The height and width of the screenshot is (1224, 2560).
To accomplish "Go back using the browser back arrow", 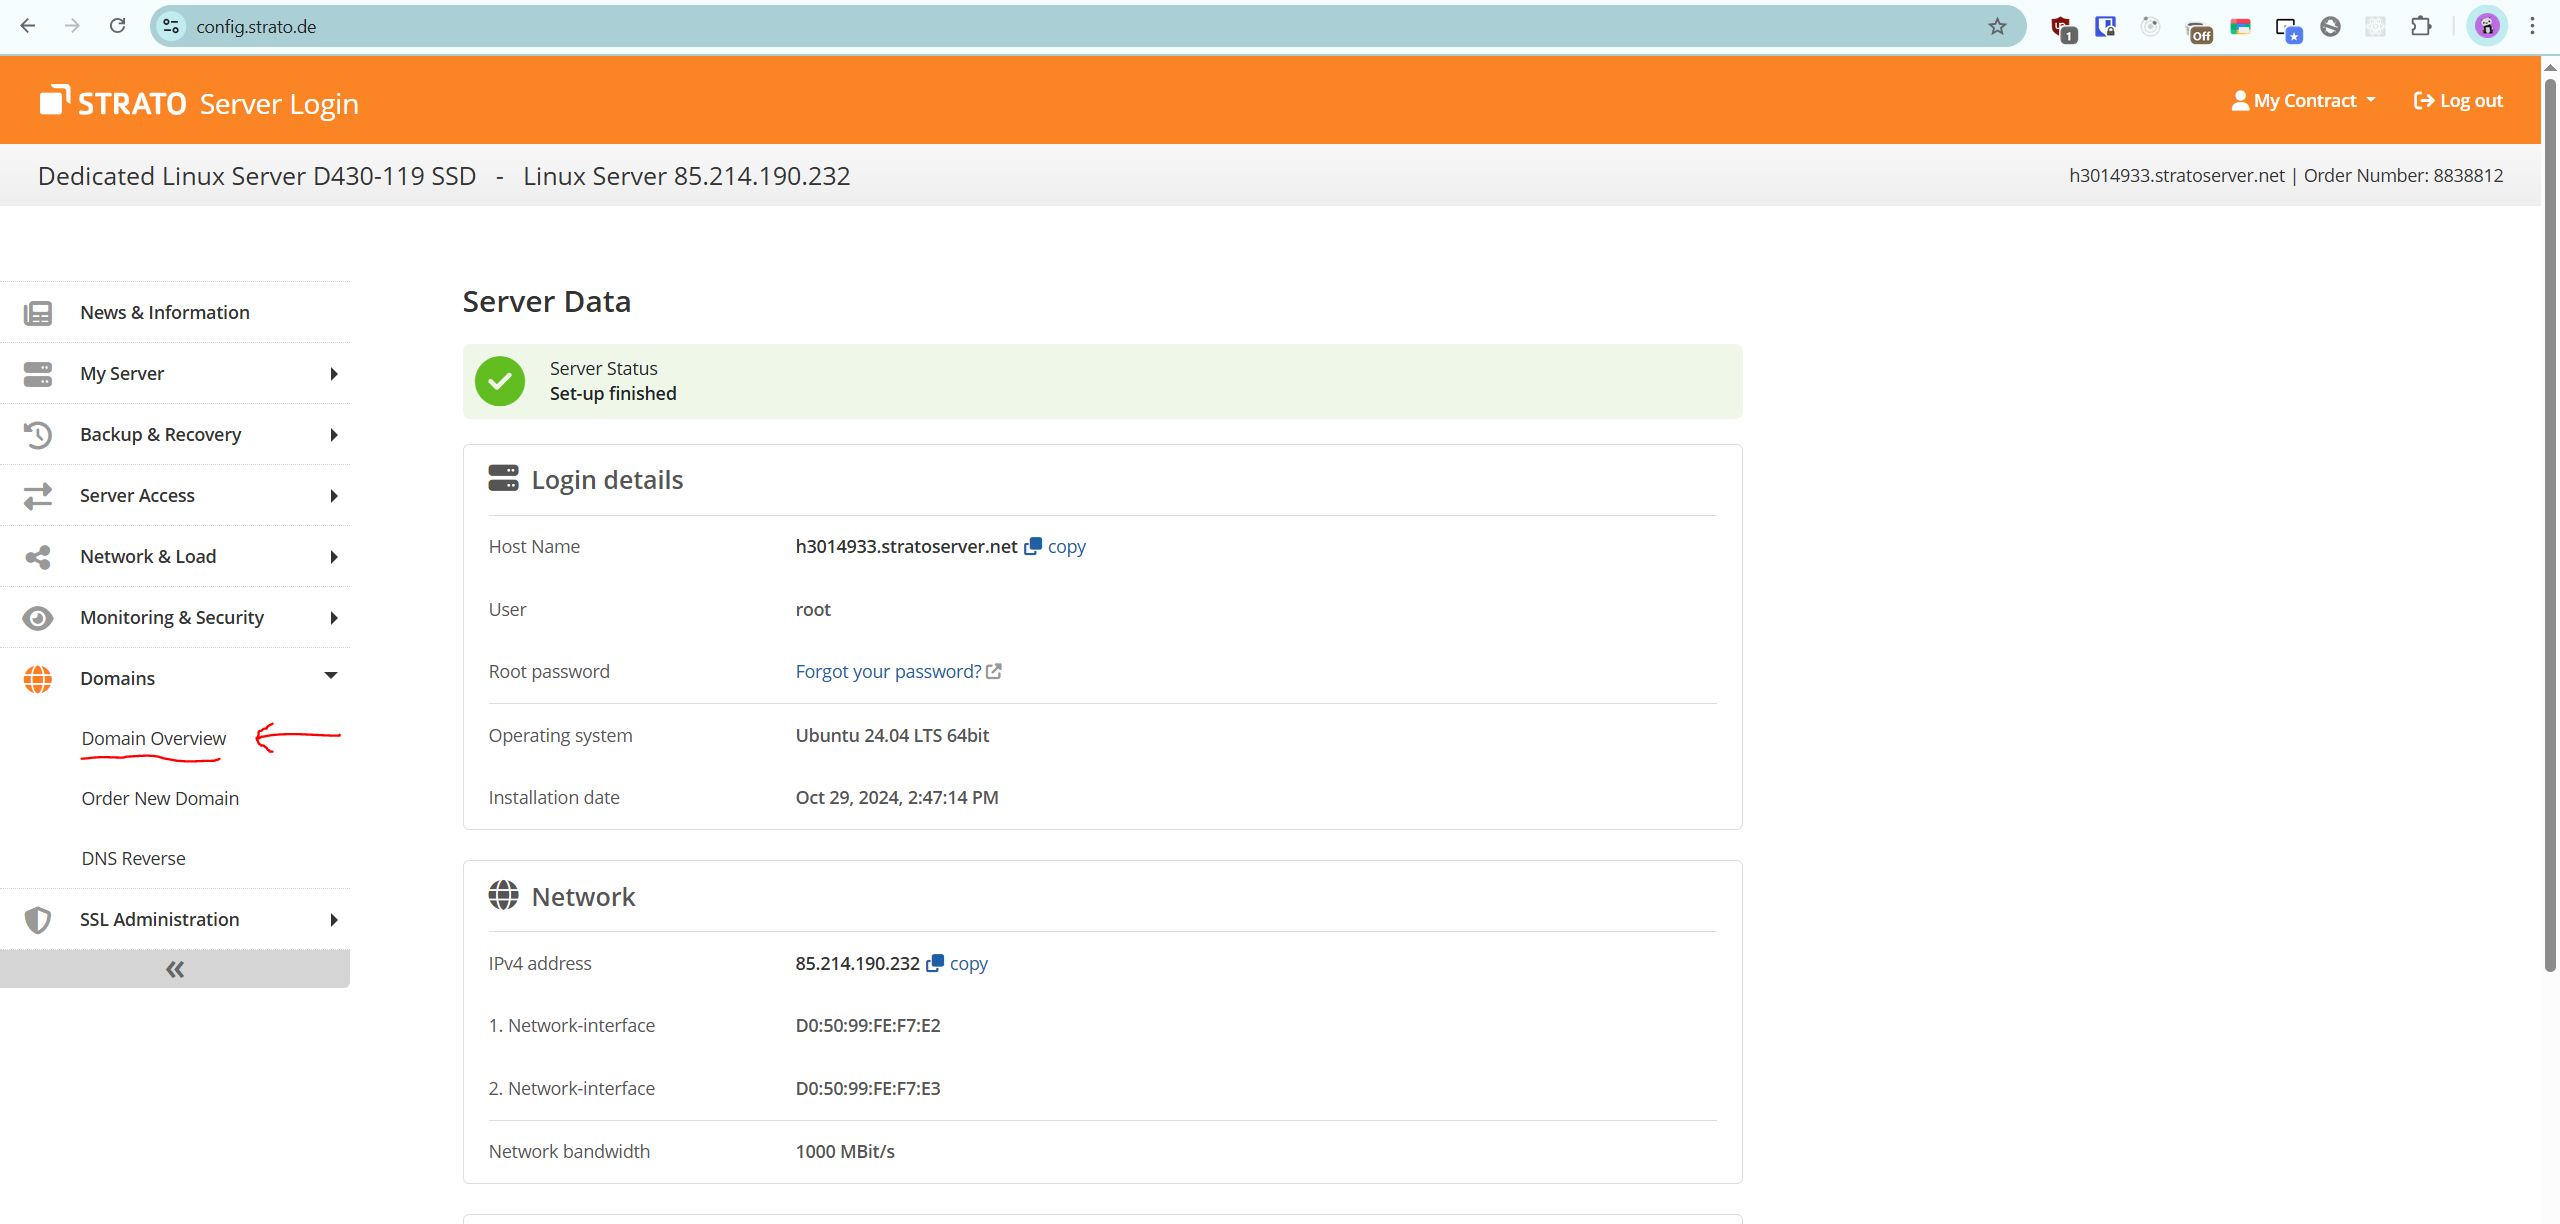I will tap(28, 26).
